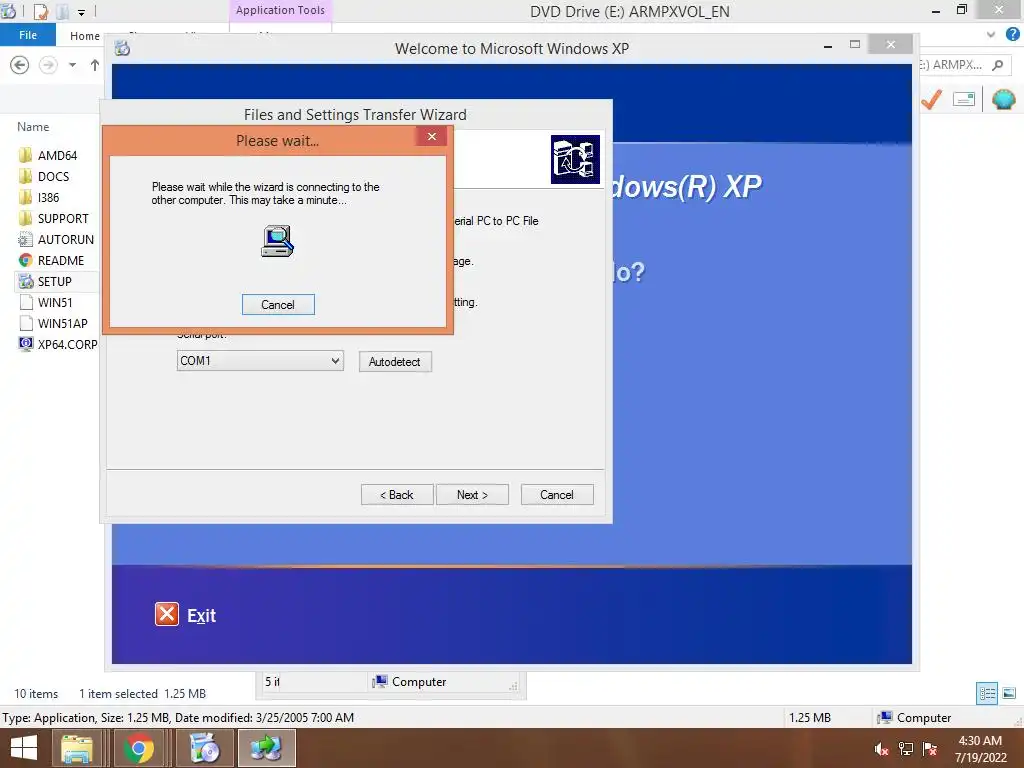This screenshot has height=768, width=1024.
Task: Open the Transfer Wizard taskbar item
Action: coord(266,748)
